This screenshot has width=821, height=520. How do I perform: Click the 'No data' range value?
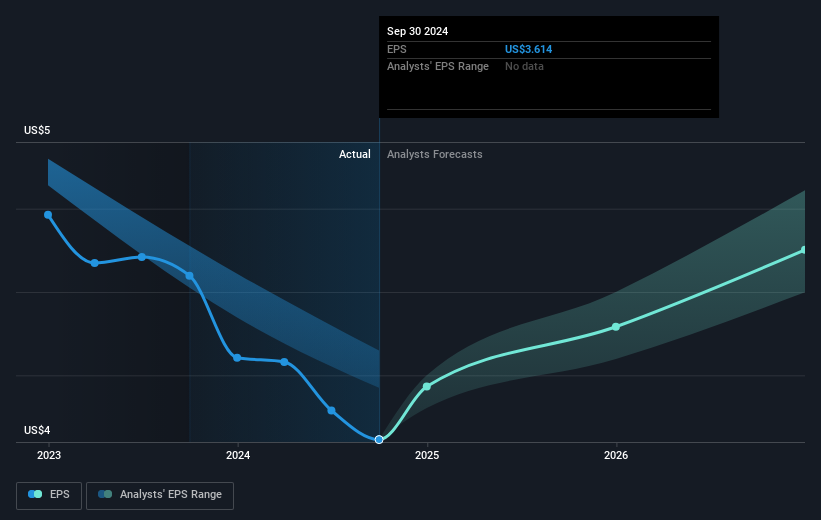[x=524, y=67]
